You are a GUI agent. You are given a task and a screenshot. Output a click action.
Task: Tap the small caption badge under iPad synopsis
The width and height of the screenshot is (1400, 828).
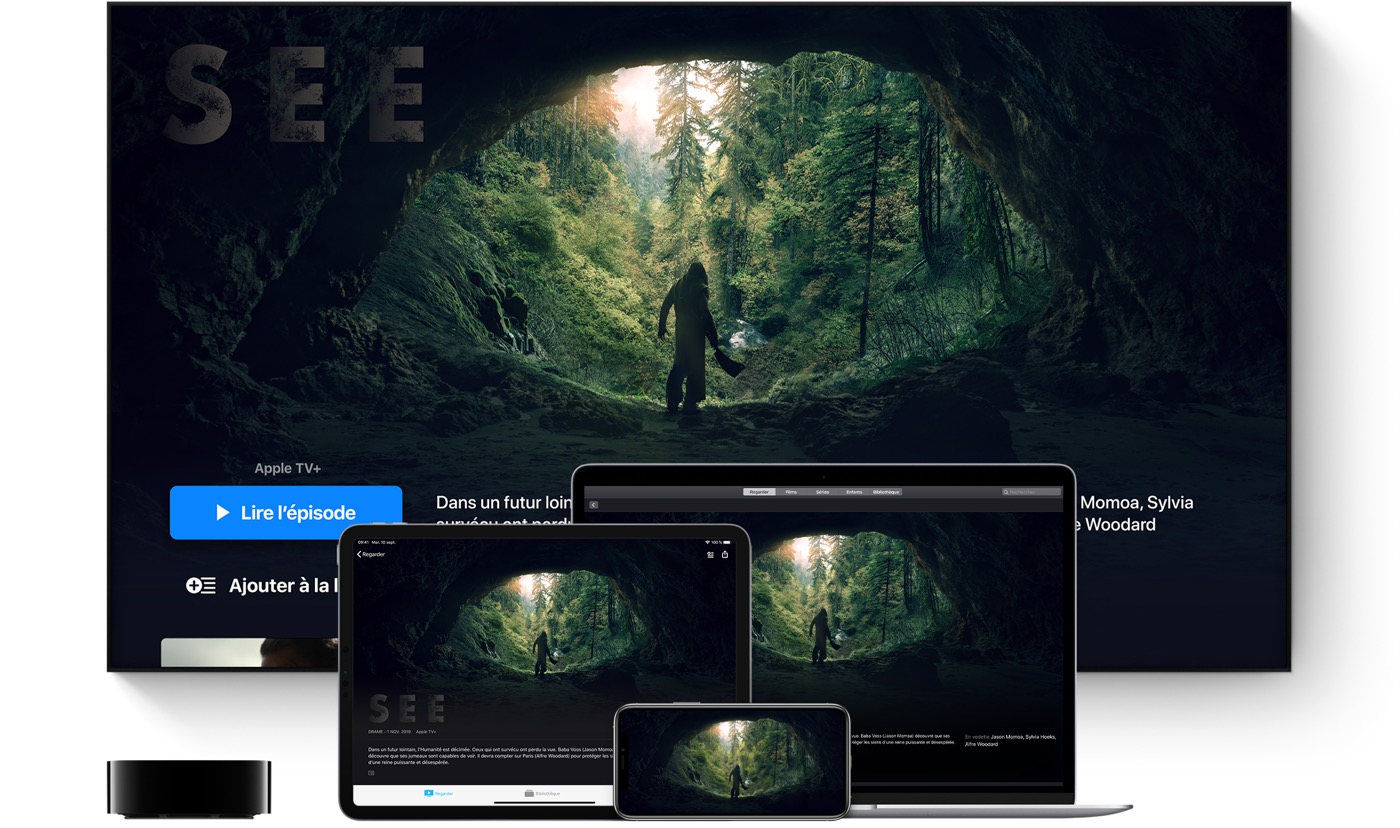(x=371, y=773)
